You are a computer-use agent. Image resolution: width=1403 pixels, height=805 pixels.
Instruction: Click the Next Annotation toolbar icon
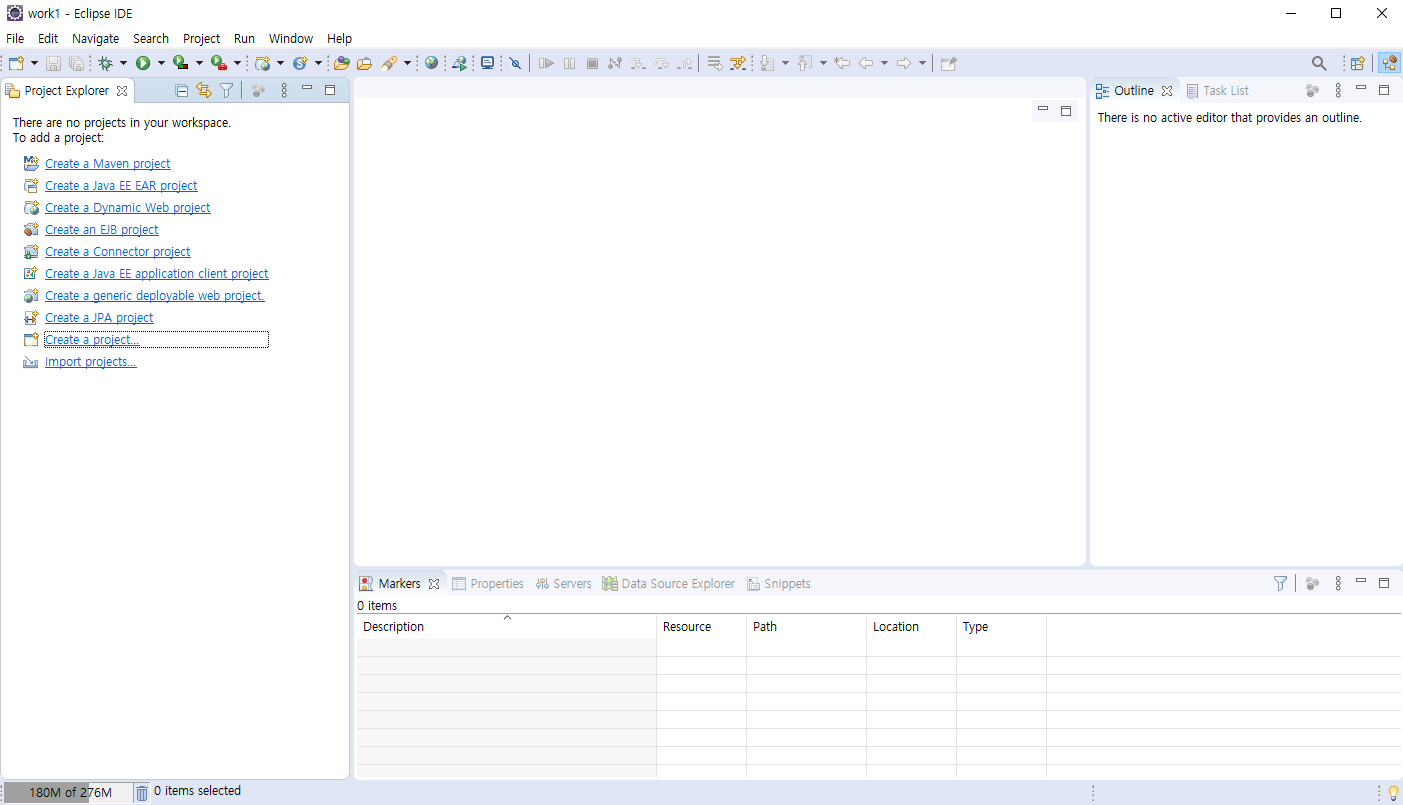click(767, 63)
